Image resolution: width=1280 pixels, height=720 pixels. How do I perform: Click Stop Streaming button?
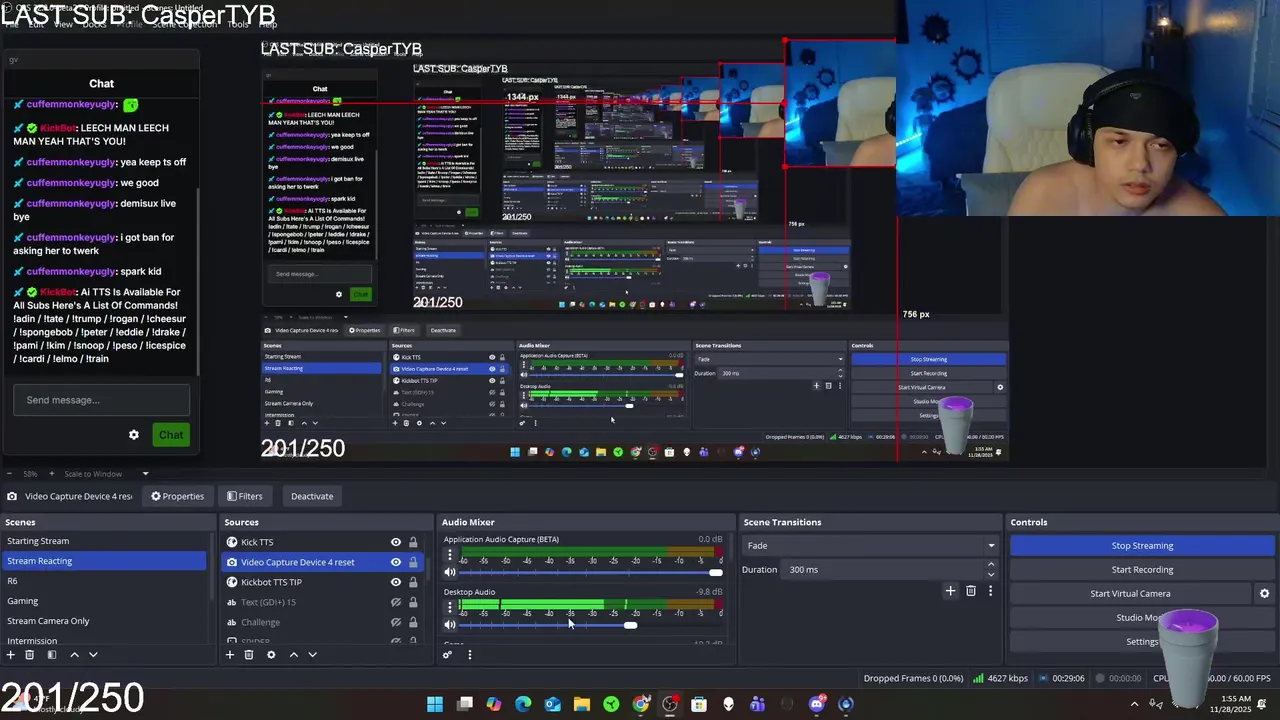coord(1142,546)
